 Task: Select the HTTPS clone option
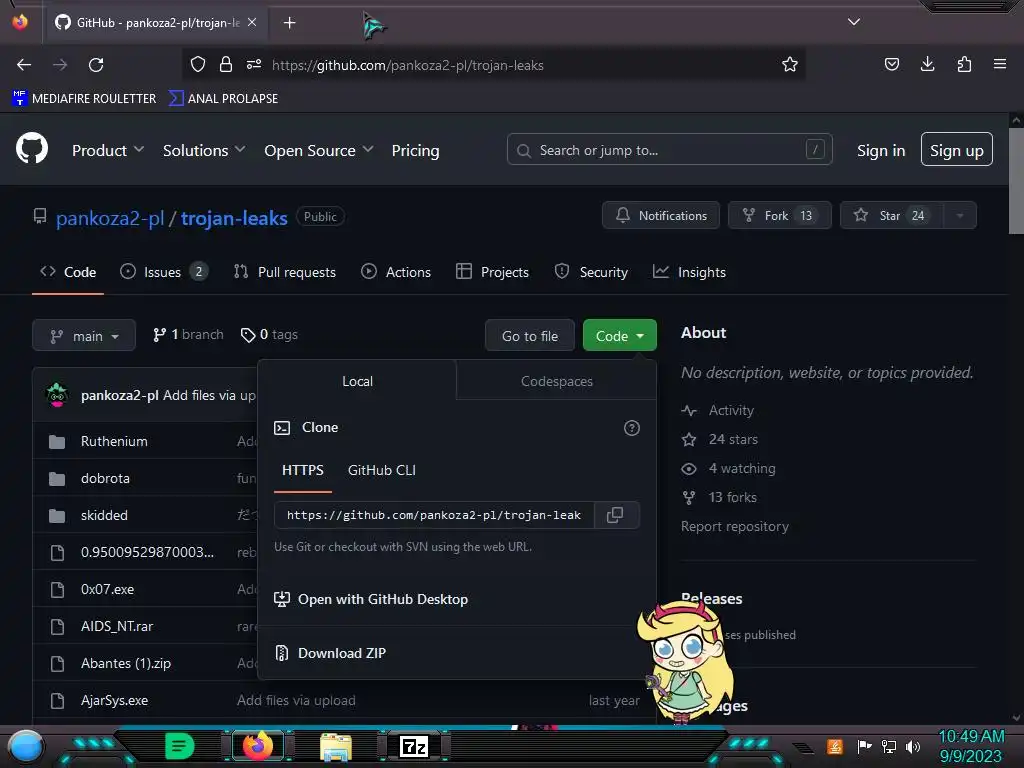[x=302, y=470]
